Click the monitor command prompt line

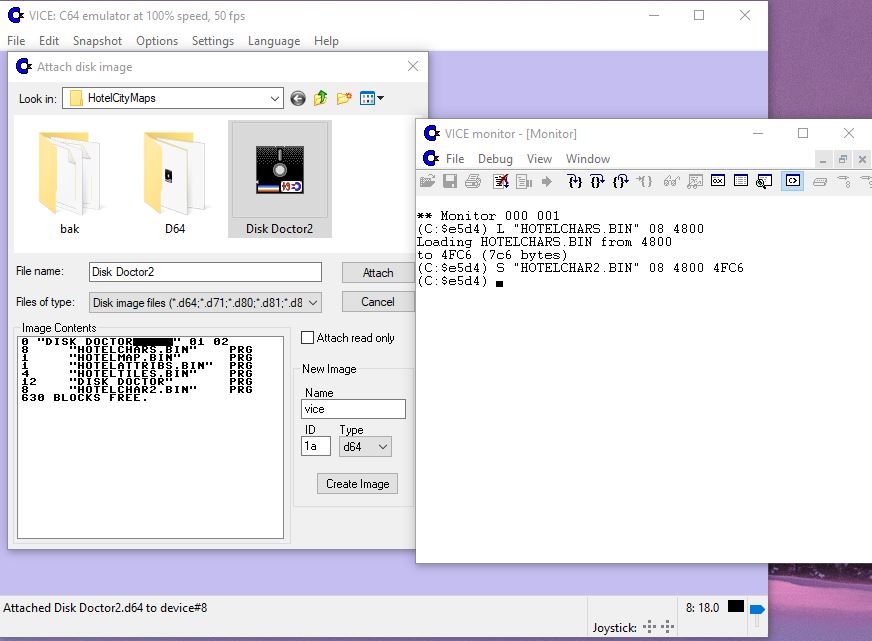pos(460,281)
